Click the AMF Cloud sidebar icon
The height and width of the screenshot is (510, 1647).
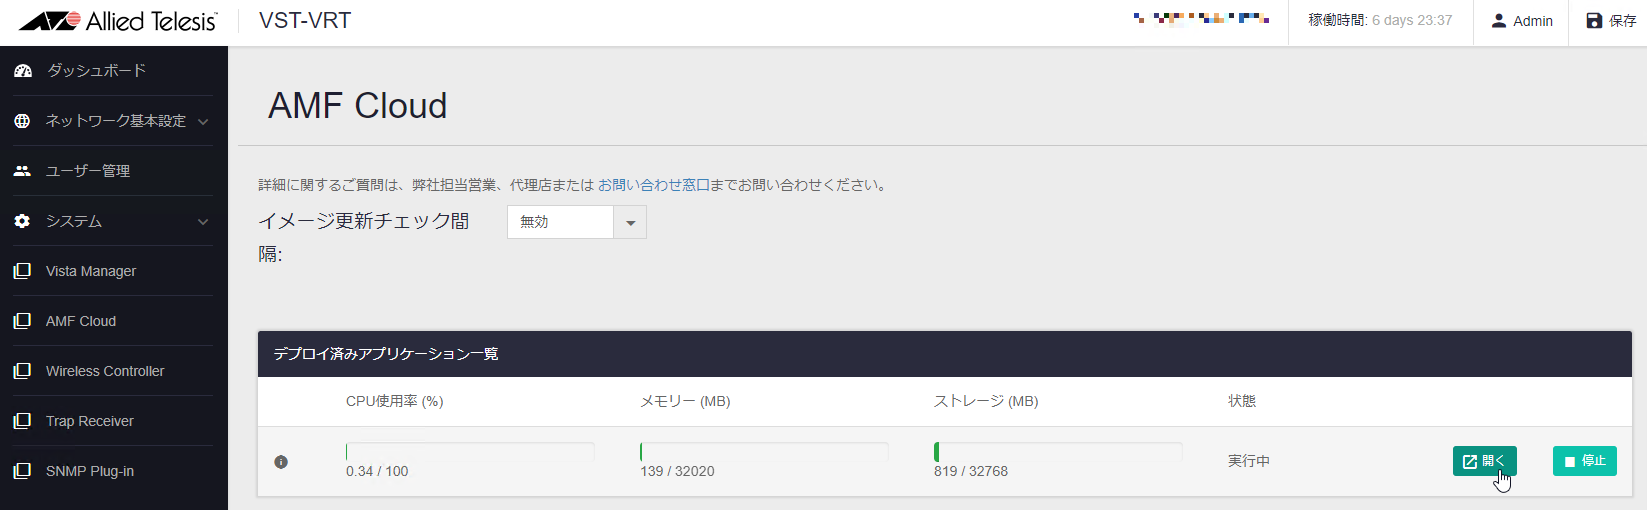tap(22, 321)
